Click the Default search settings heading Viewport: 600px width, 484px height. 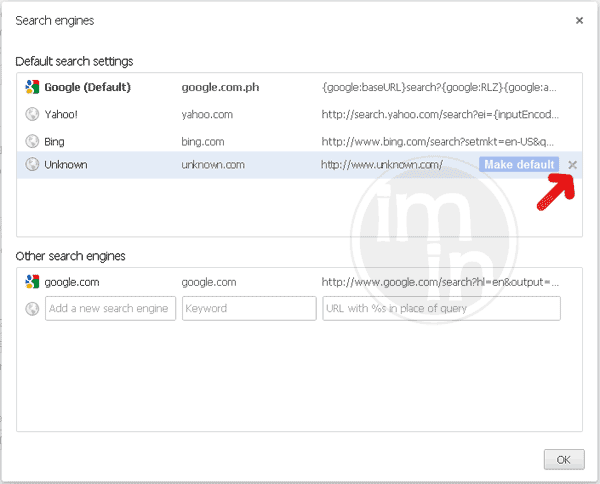(74, 61)
